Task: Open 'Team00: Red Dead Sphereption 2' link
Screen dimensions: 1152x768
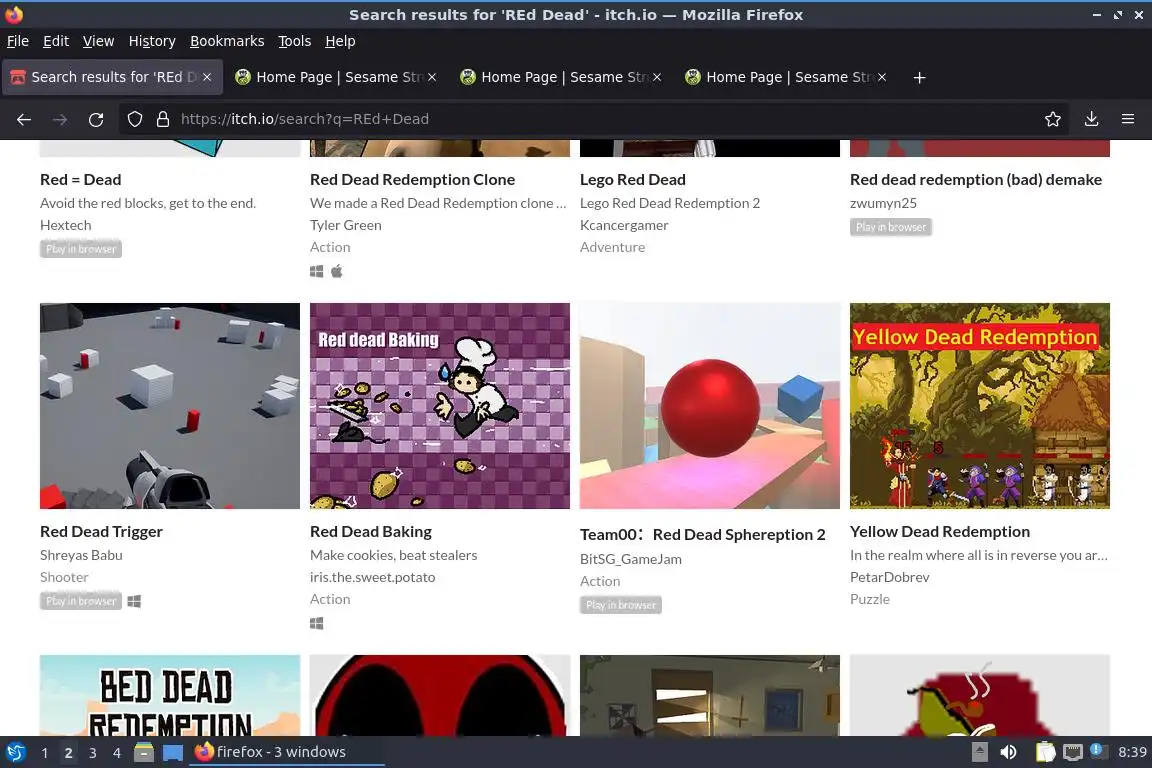Action: click(702, 534)
